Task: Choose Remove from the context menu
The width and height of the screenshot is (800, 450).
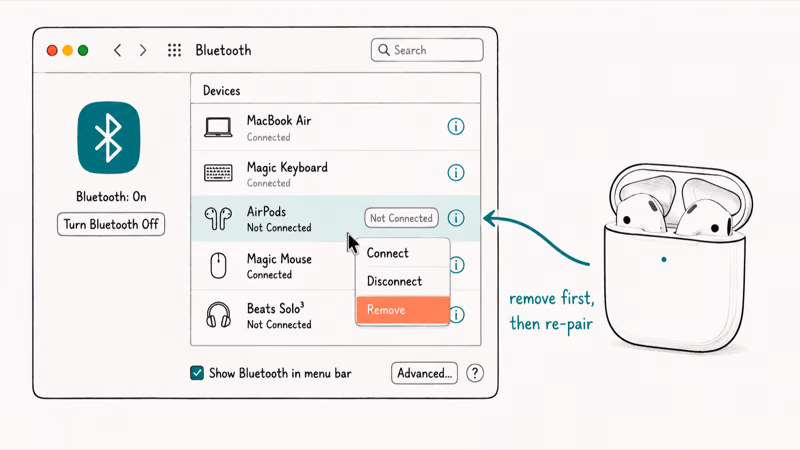Action: point(403,310)
